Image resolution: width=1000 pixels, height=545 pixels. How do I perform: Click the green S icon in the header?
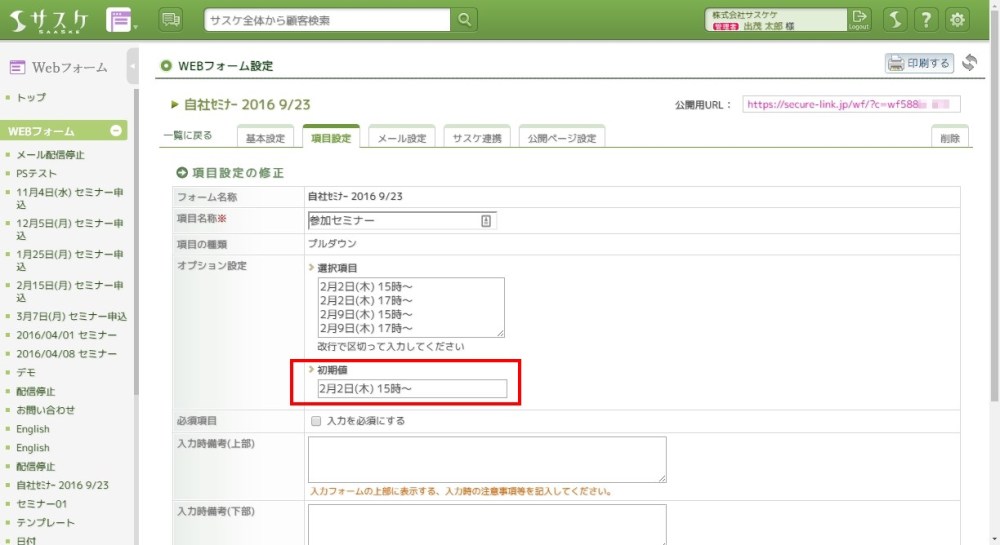(895, 20)
